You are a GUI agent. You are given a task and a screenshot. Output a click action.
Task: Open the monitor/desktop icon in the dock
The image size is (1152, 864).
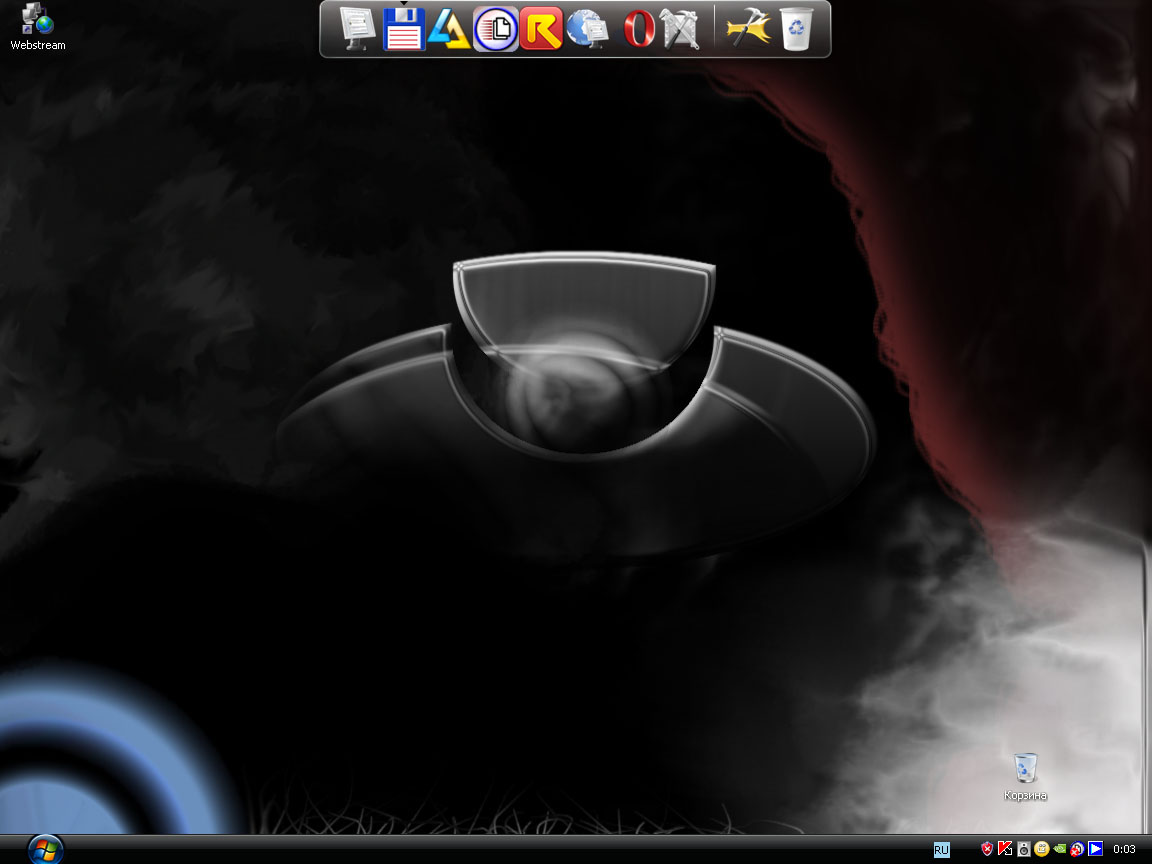click(357, 29)
